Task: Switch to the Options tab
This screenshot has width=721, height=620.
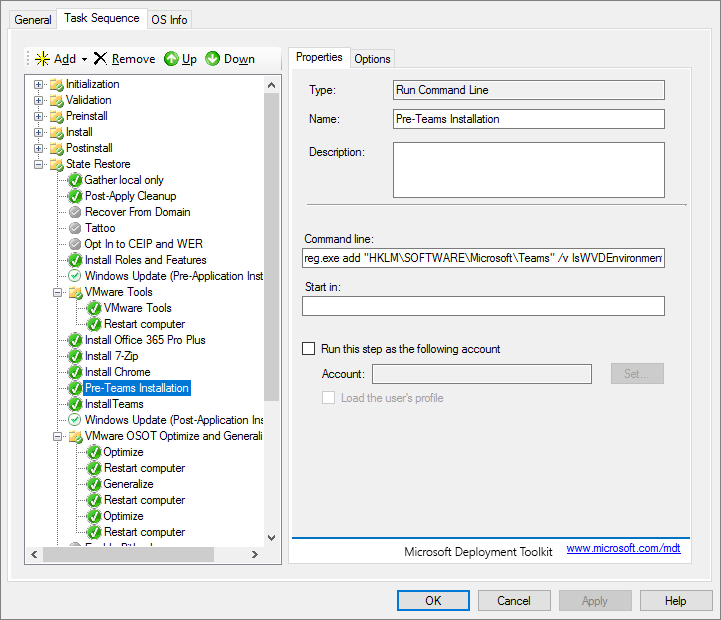Action: (x=372, y=59)
